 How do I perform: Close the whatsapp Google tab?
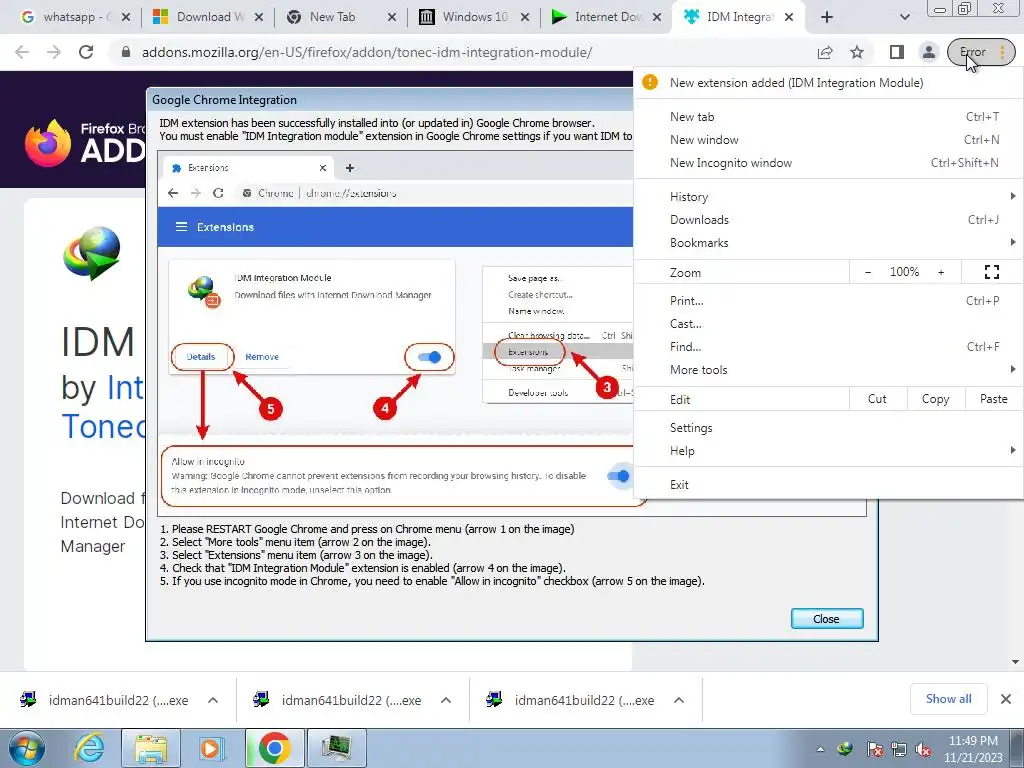tap(126, 18)
